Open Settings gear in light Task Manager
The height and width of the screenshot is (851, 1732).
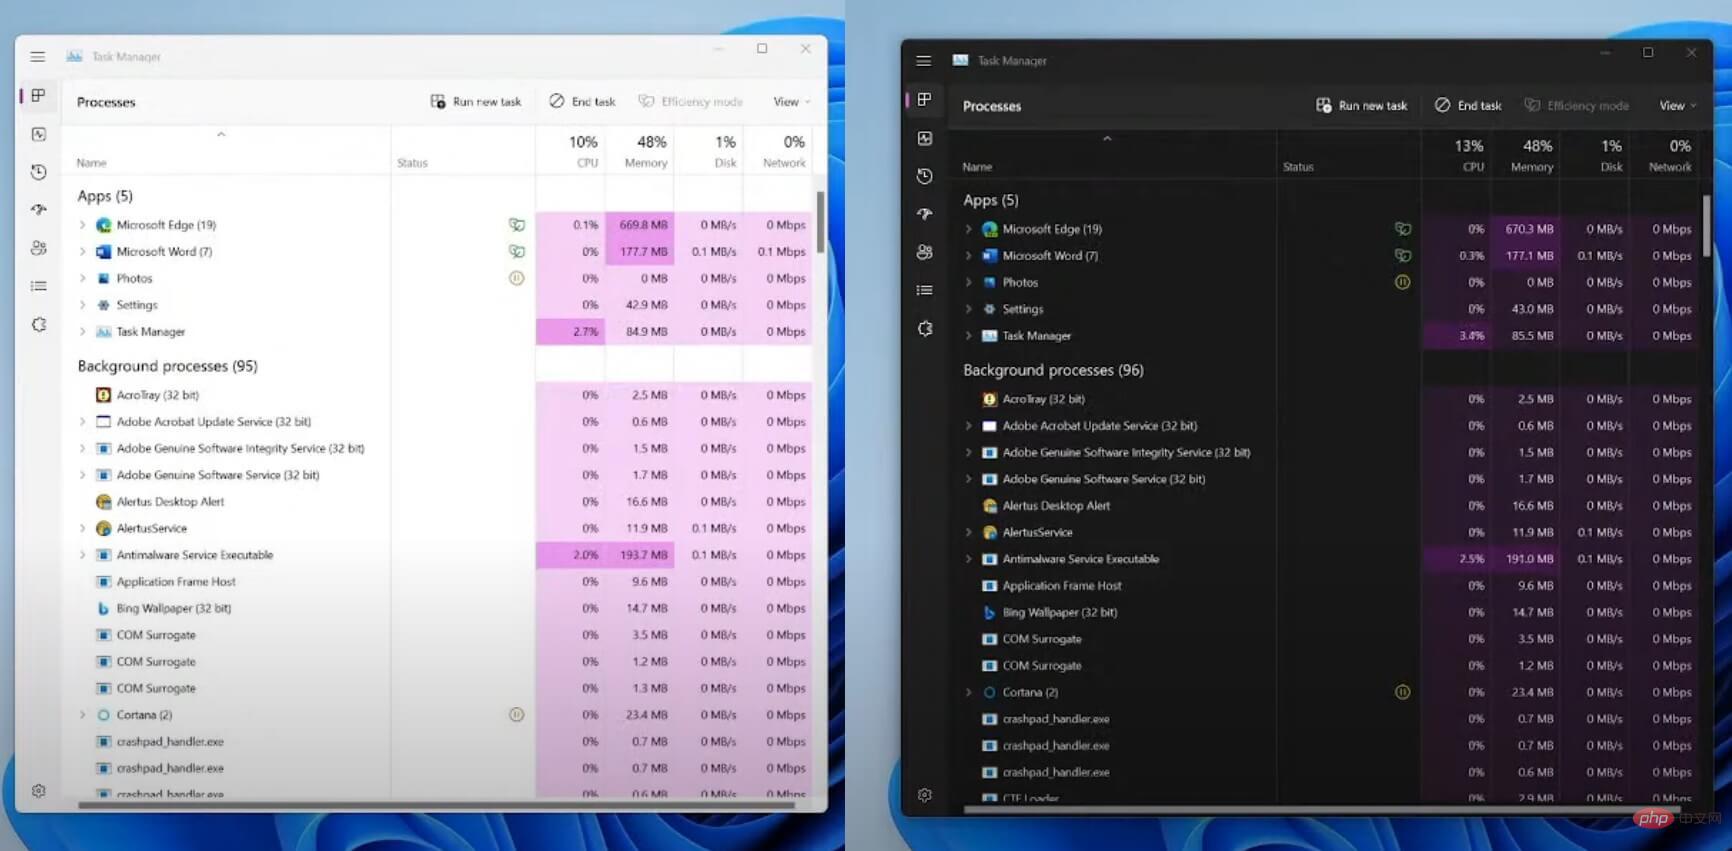[38, 790]
